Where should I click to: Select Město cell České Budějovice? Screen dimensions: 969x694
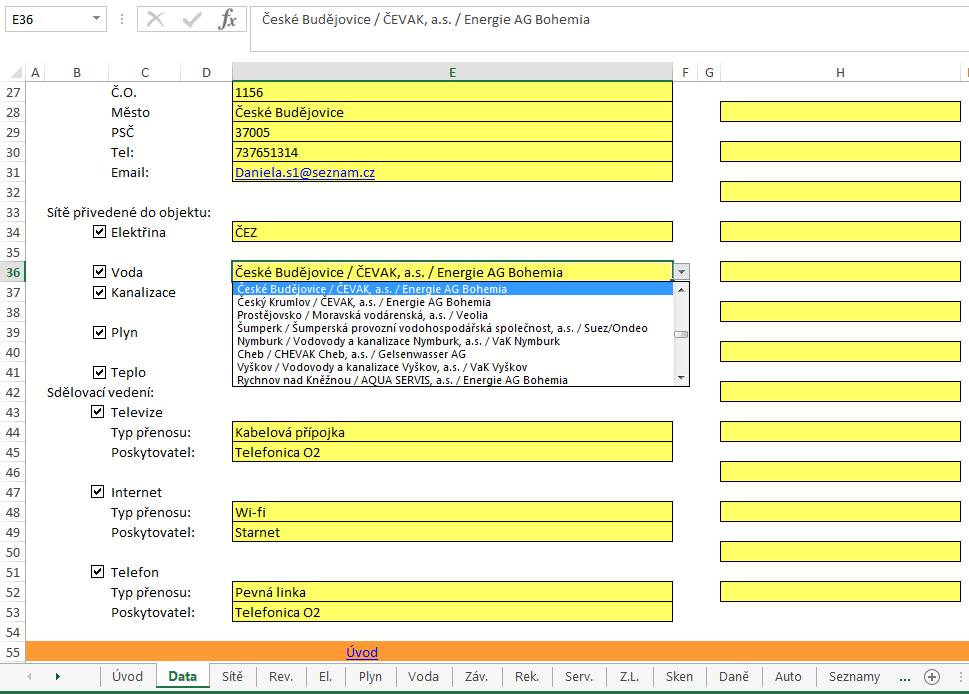click(452, 112)
